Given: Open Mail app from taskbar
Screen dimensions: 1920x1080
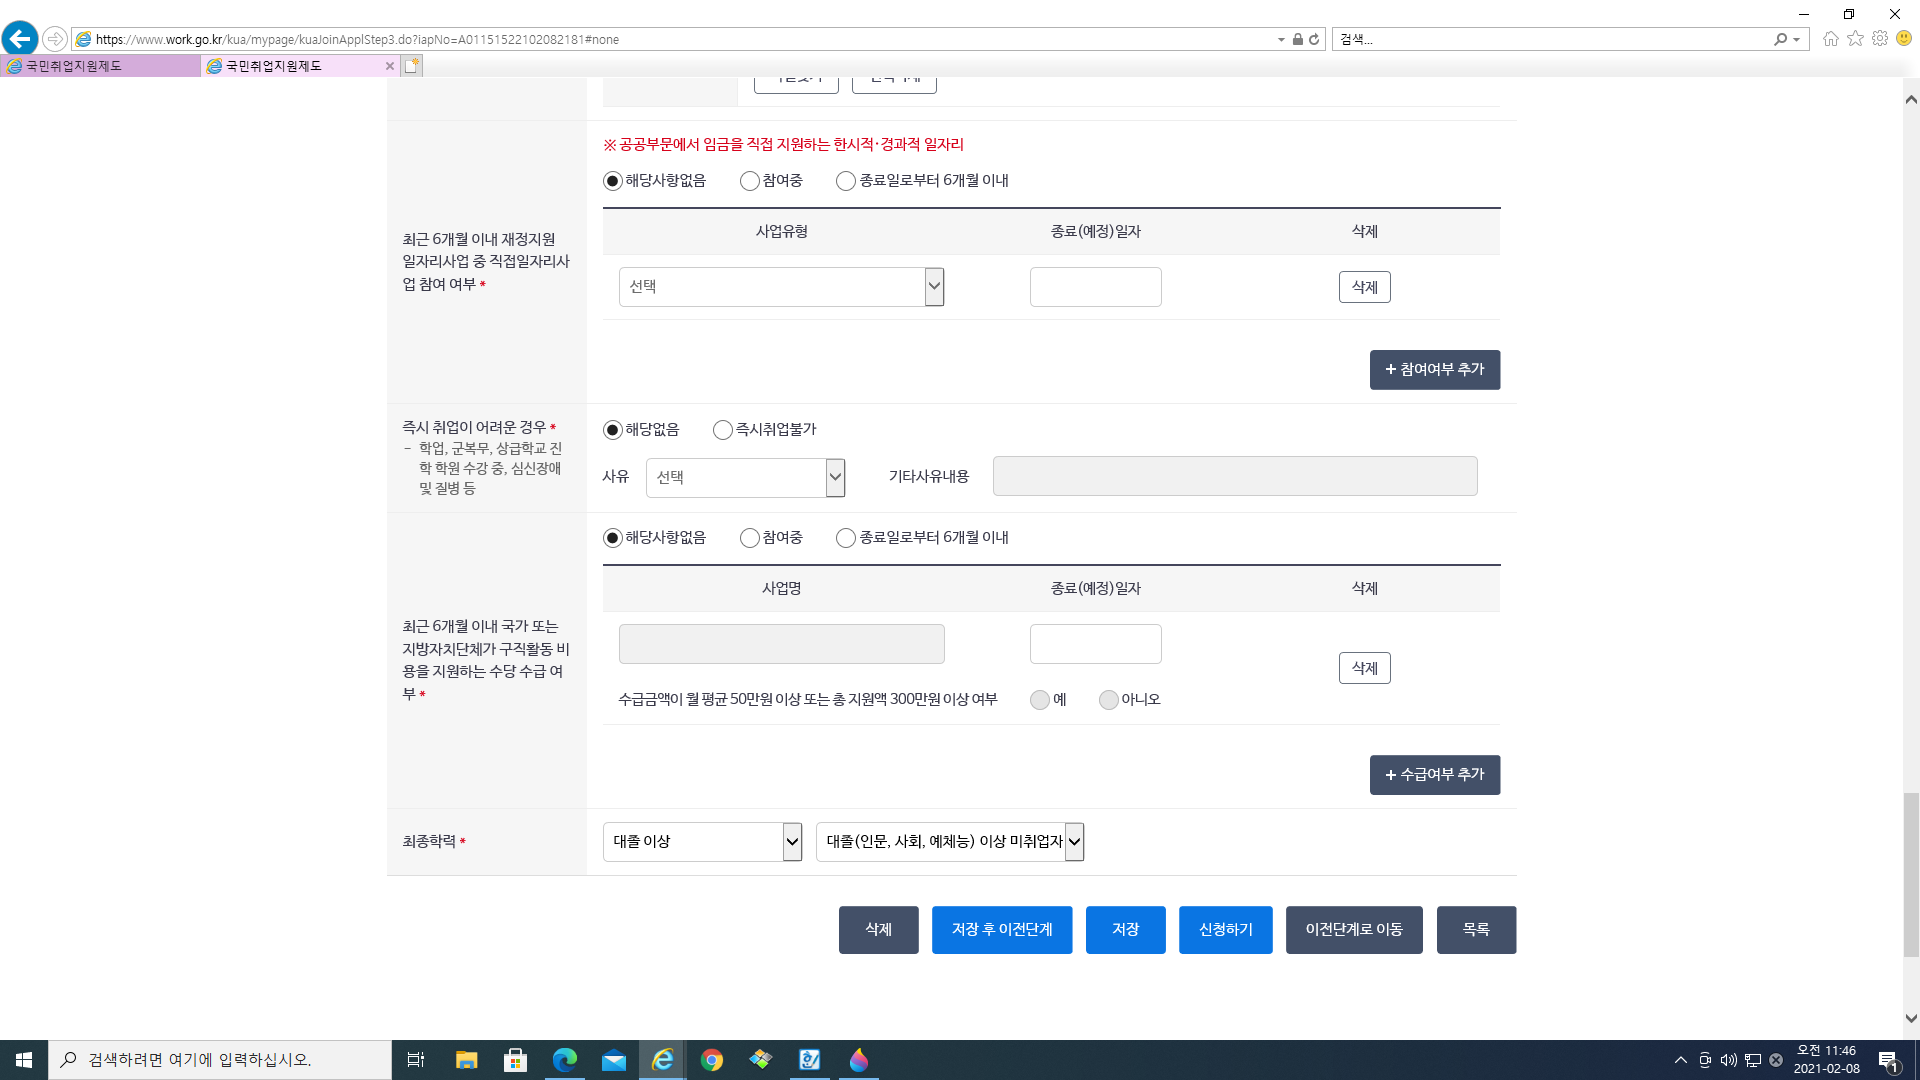Looking at the screenshot, I should 613,1060.
